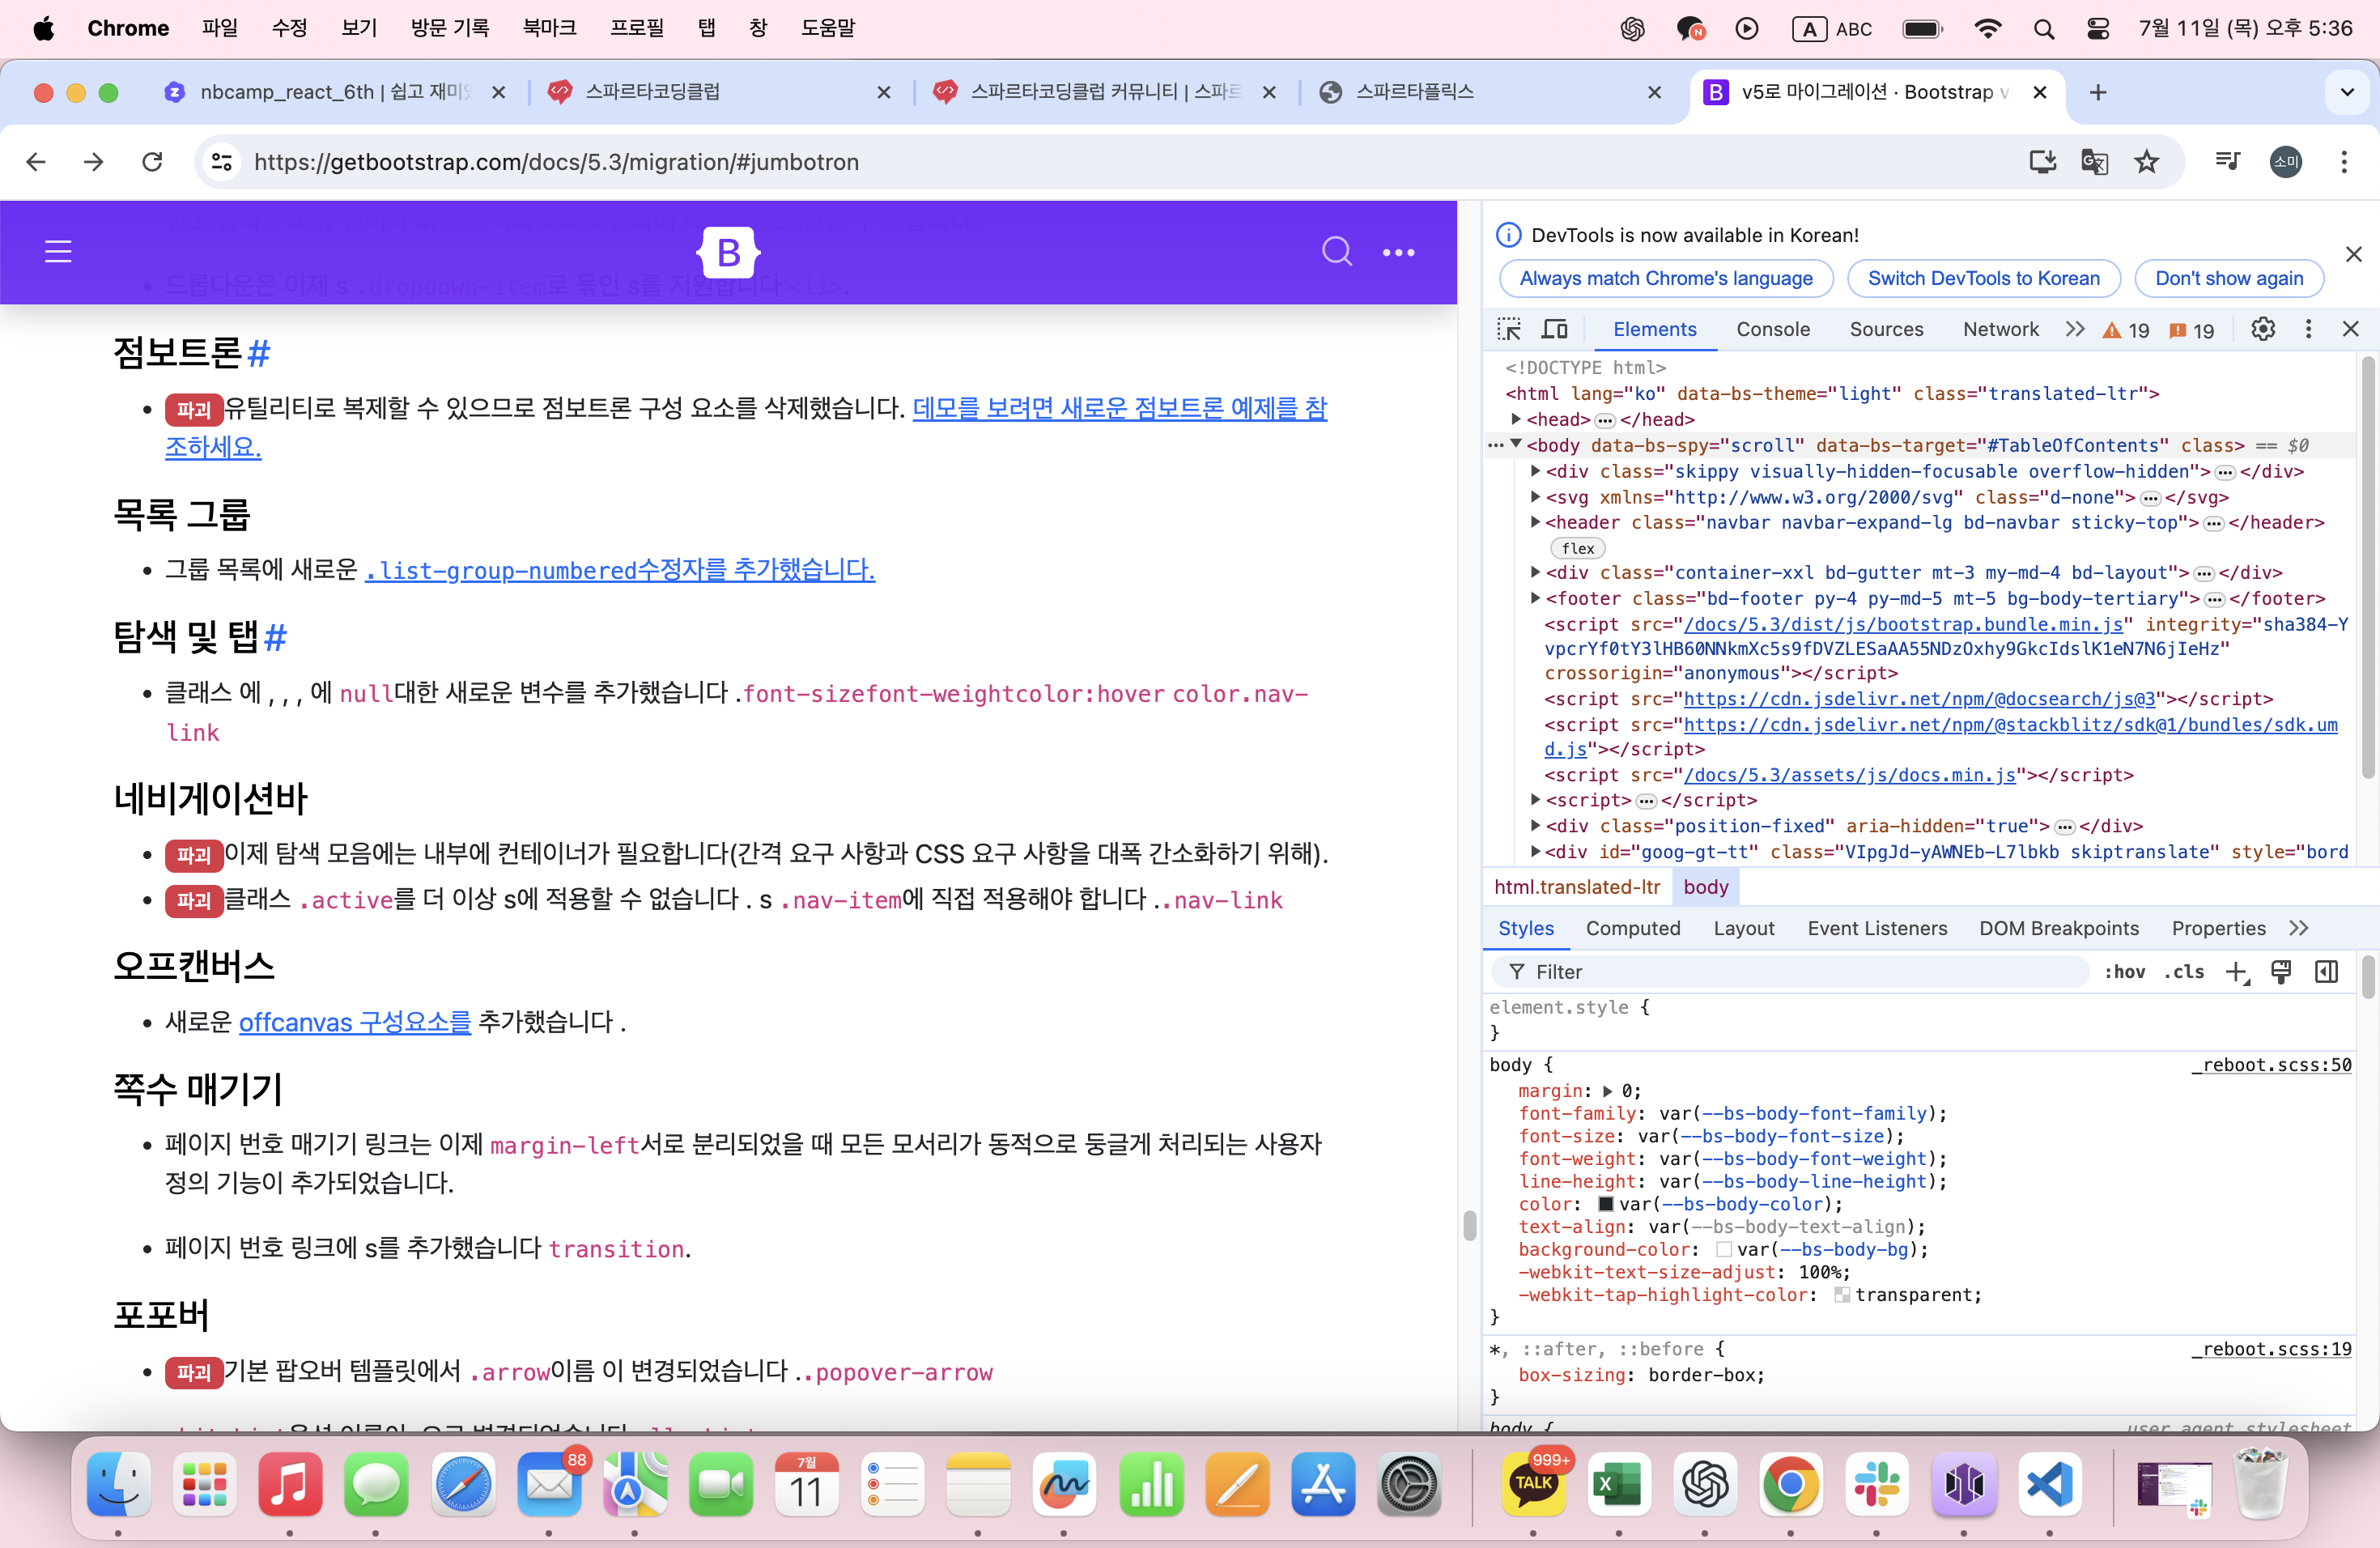Go forward in Chrome history
Image resolution: width=2380 pixels, height=1548 pixels.
[94, 162]
